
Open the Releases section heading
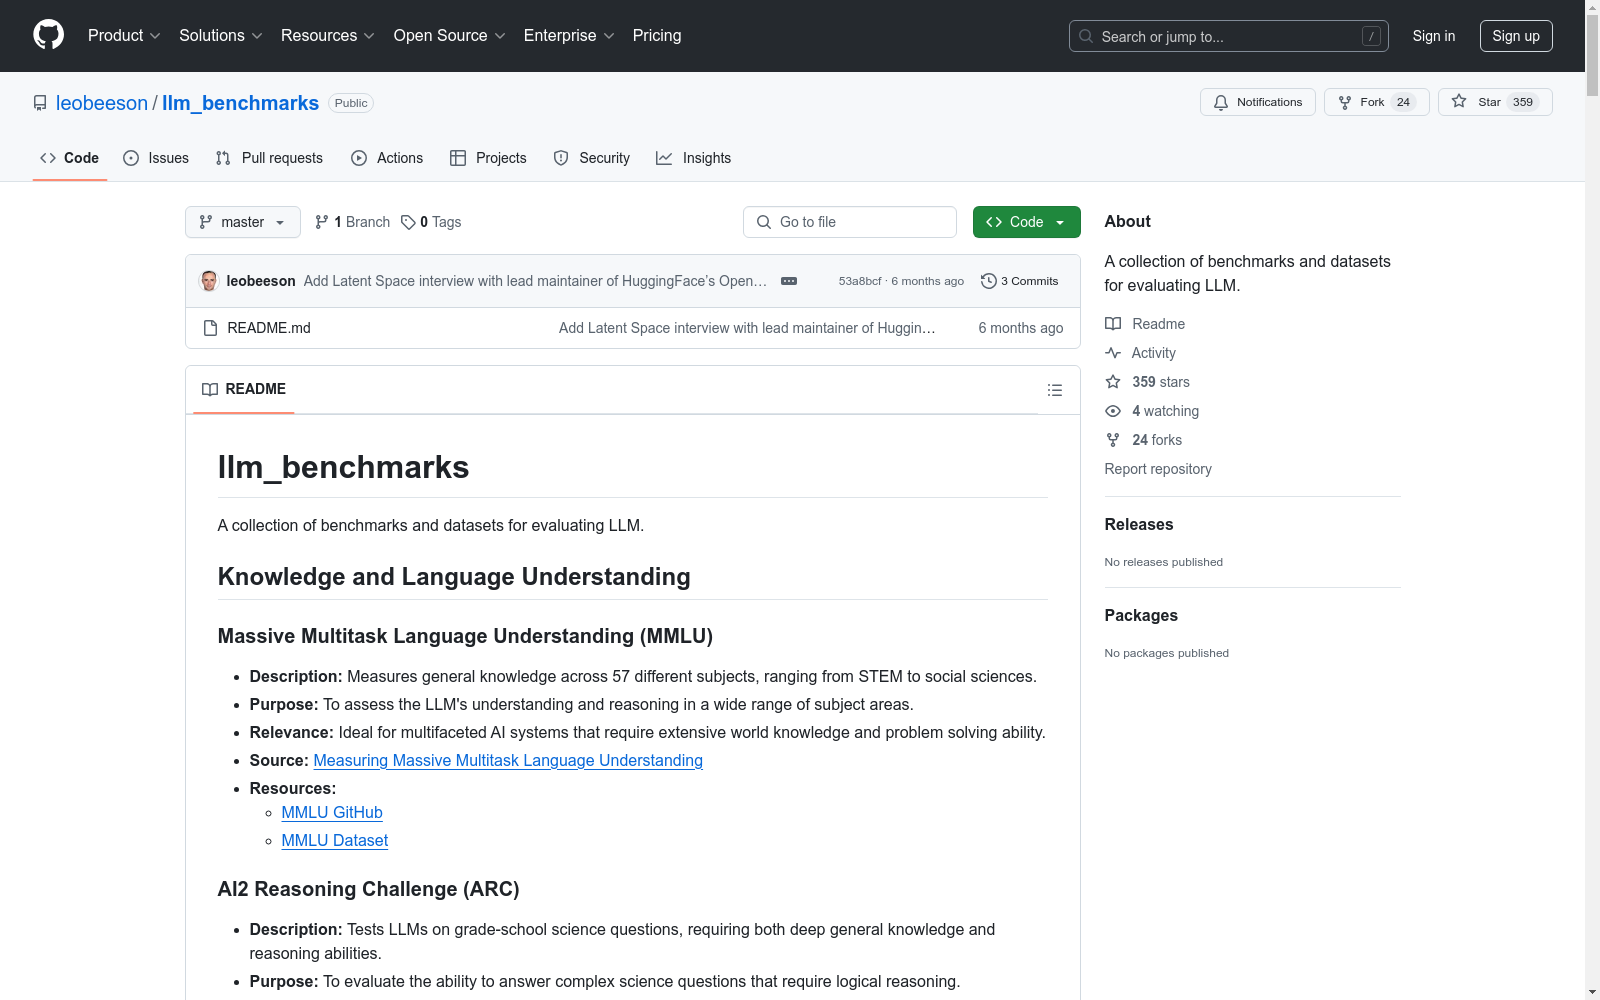pyautogui.click(x=1139, y=525)
